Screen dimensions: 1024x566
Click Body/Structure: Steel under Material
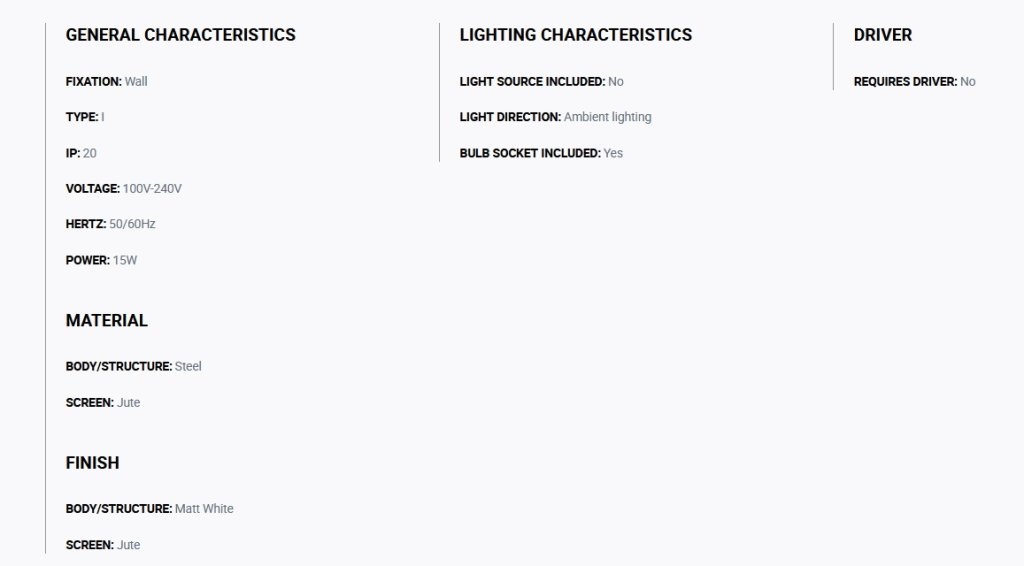pos(133,366)
